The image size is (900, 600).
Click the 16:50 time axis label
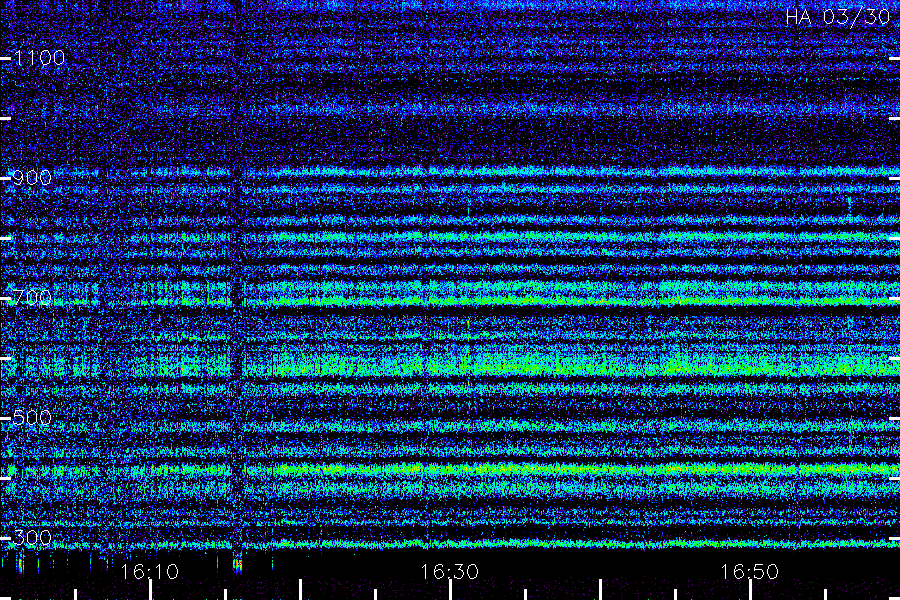coord(750,572)
